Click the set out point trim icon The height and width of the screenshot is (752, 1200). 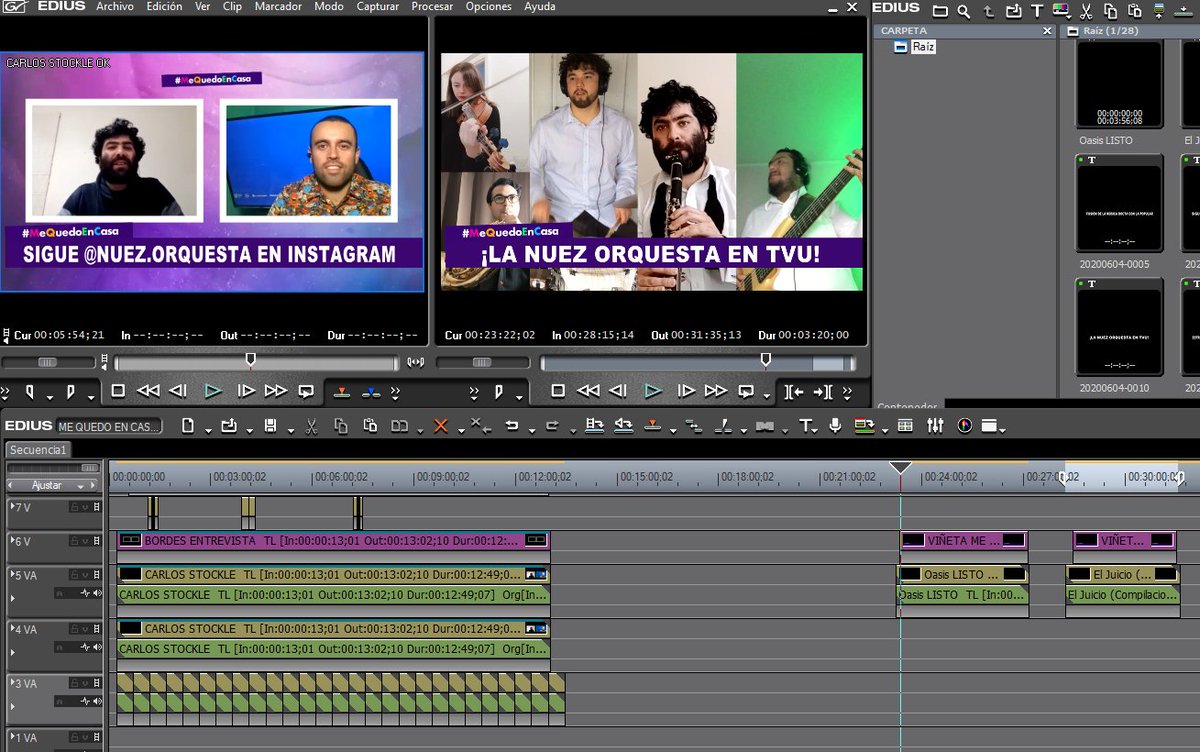[x=624, y=426]
